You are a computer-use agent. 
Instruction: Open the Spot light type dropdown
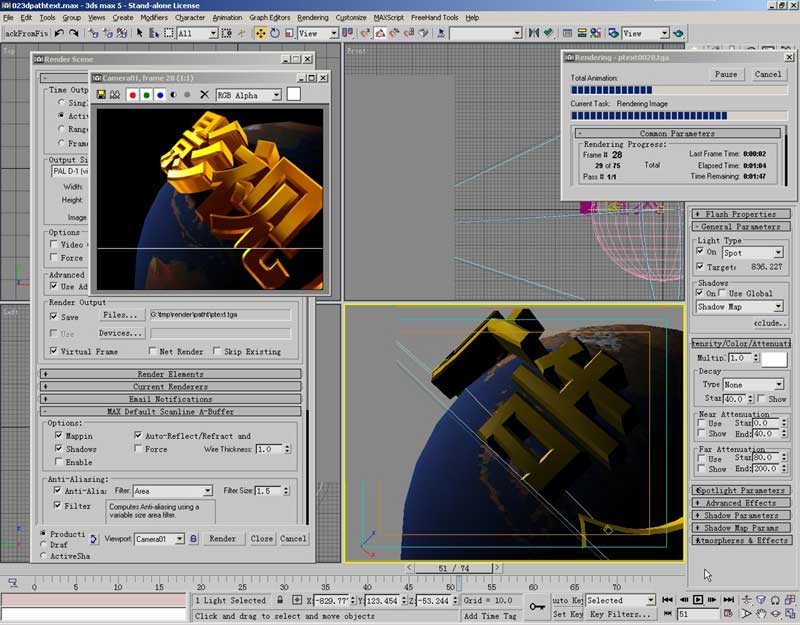[752, 253]
